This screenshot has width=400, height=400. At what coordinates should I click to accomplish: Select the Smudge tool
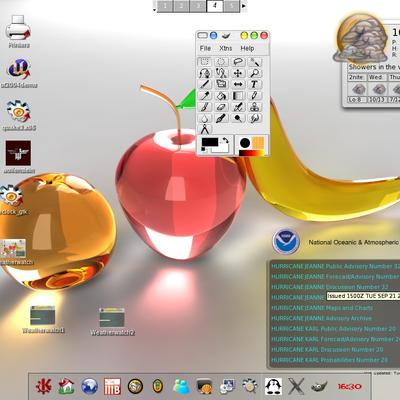point(255,118)
